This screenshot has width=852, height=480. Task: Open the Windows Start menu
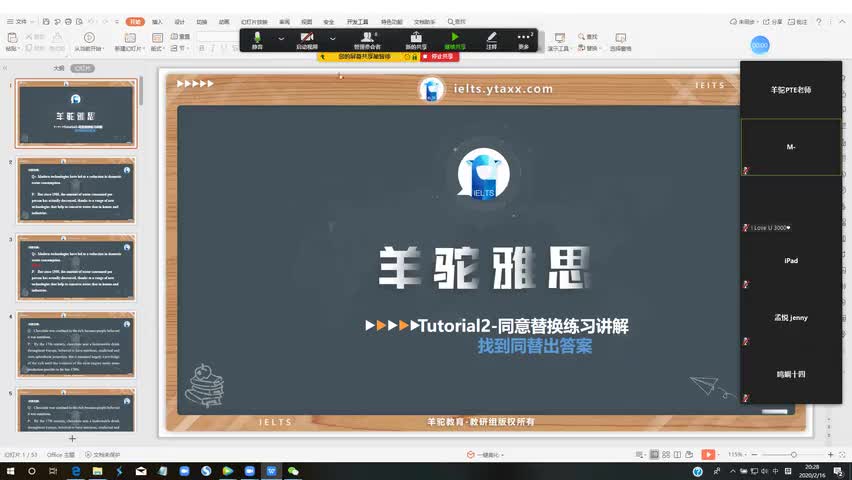pyautogui.click(x=10, y=471)
